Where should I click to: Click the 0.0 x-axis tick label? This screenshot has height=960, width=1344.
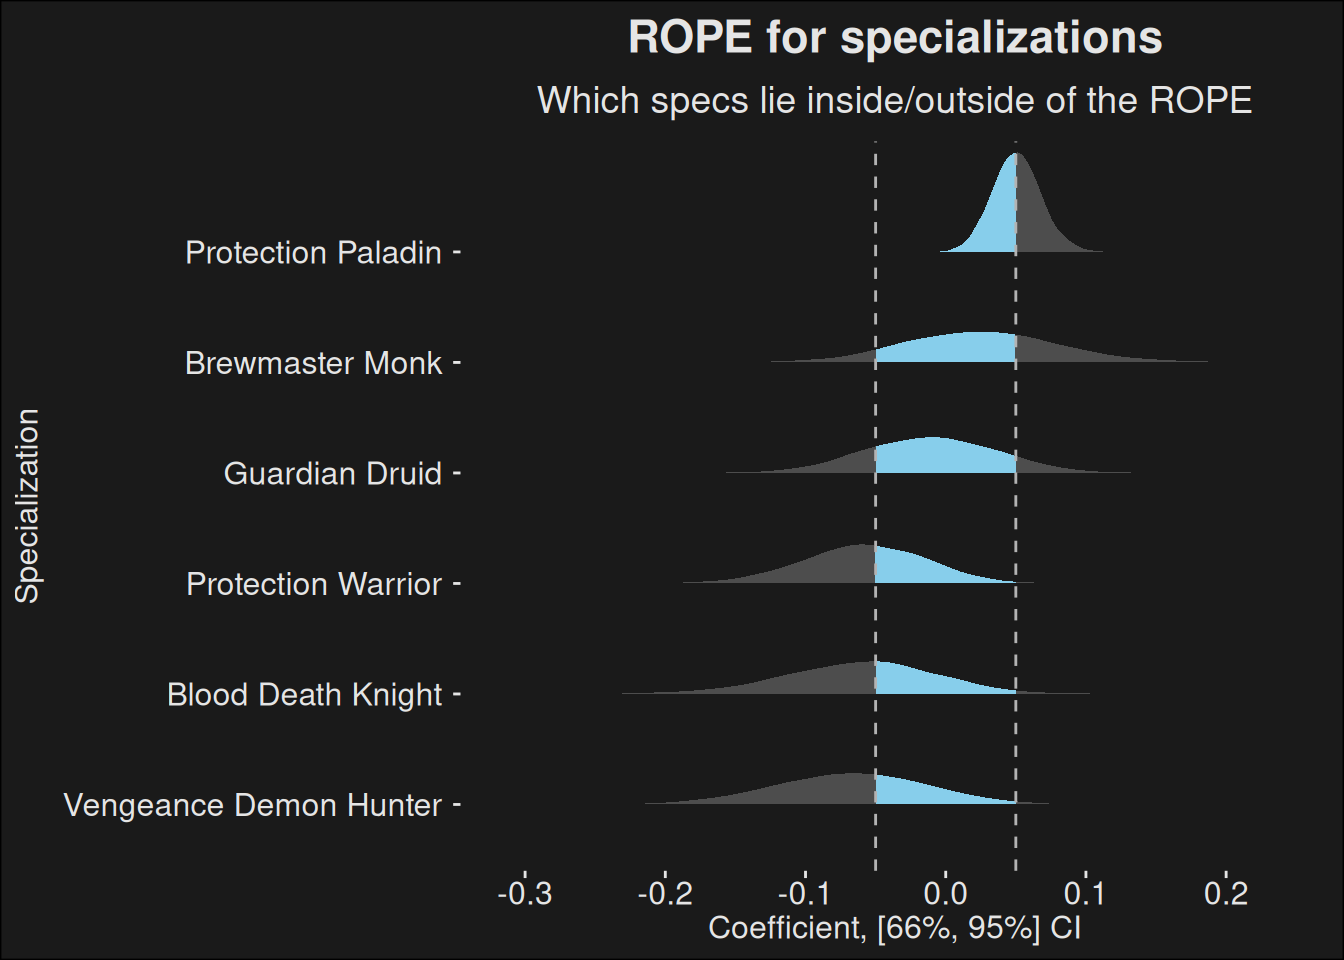point(945,893)
